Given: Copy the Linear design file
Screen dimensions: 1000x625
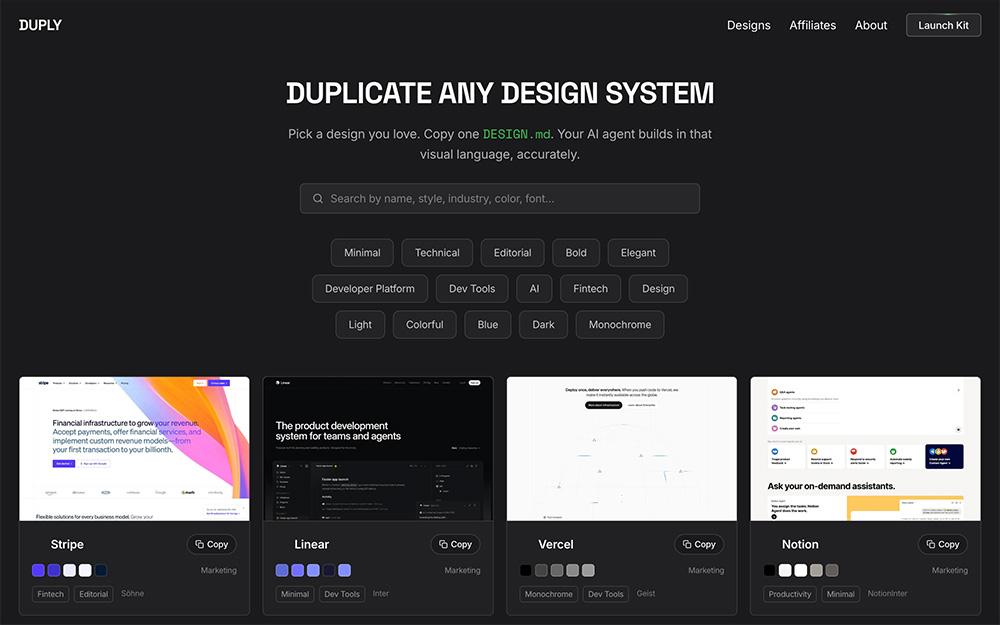Looking at the screenshot, I should pos(455,544).
